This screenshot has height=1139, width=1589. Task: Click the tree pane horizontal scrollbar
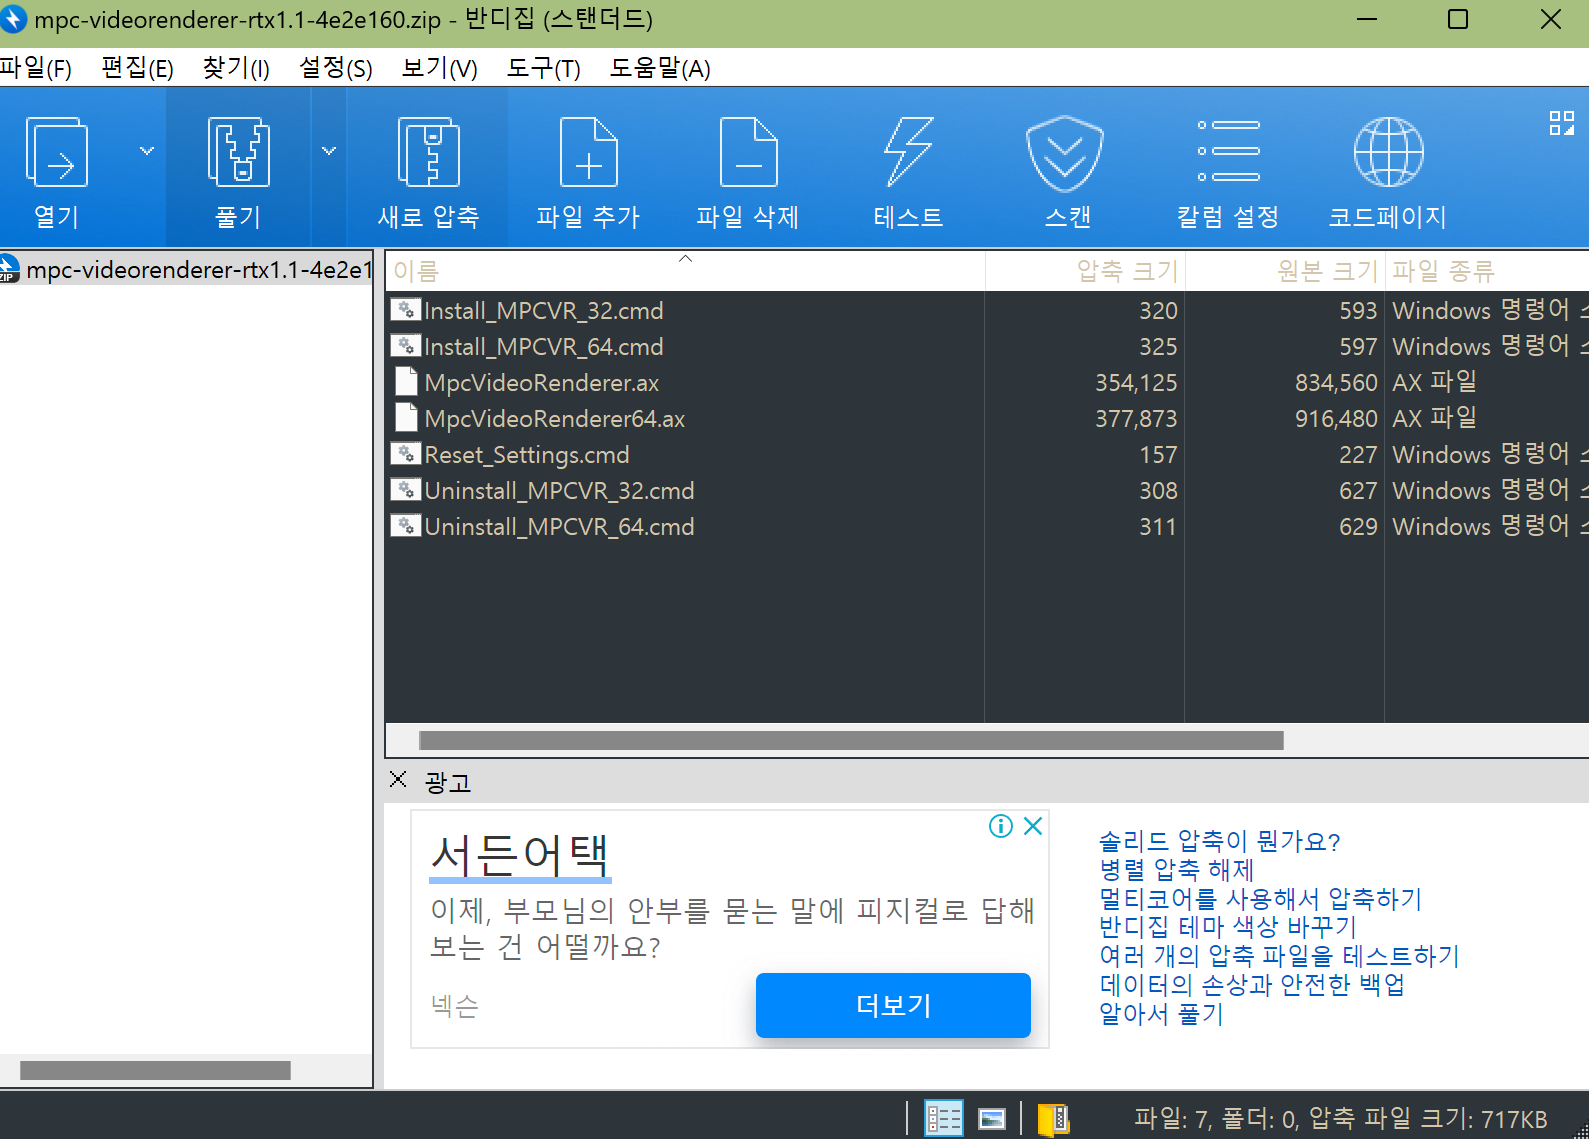(155, 1070)
